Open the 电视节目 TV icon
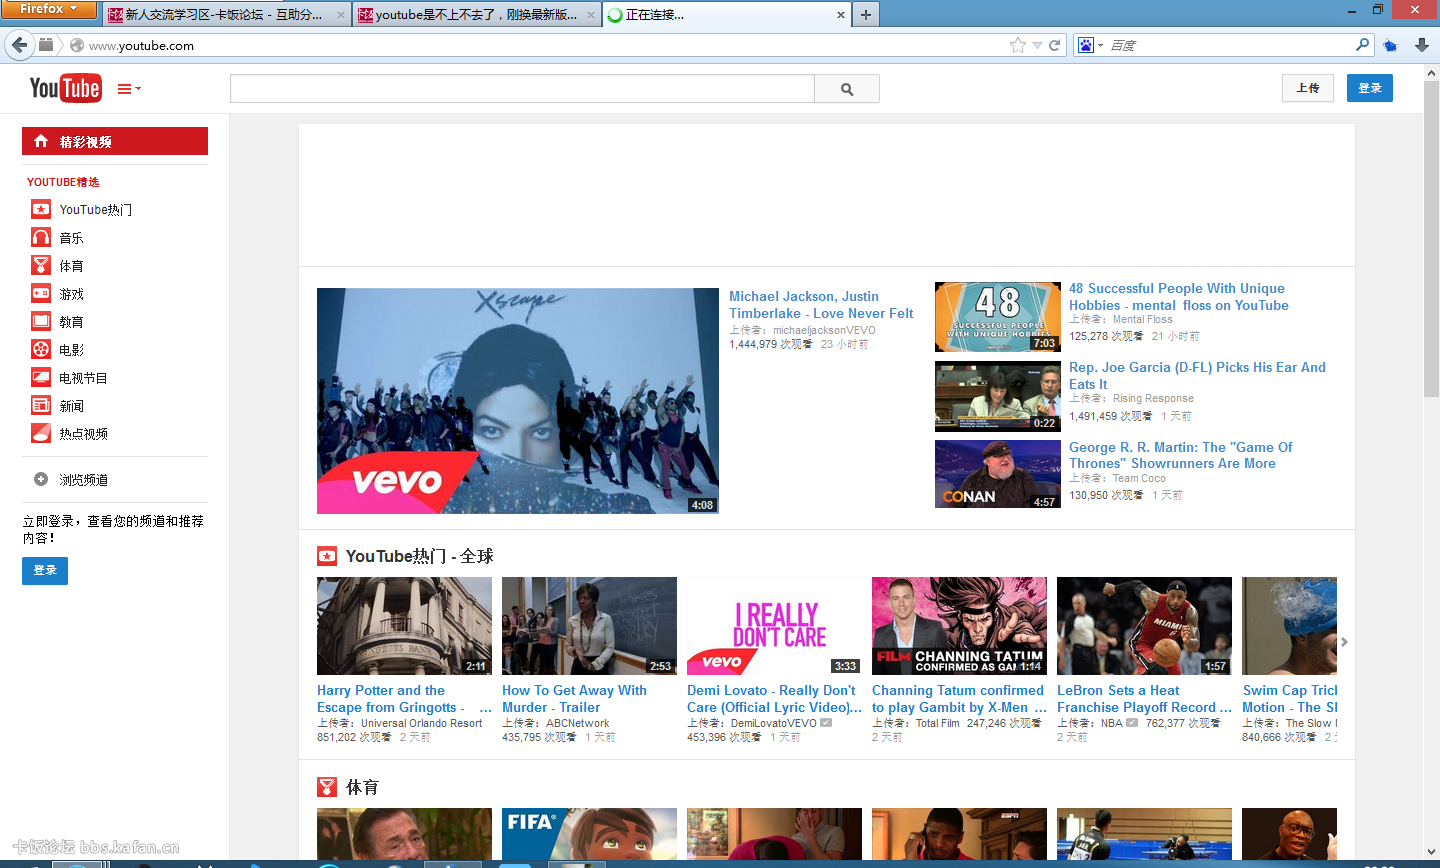The height and width of the screenshot is (868, 1440). coord(41,377)
